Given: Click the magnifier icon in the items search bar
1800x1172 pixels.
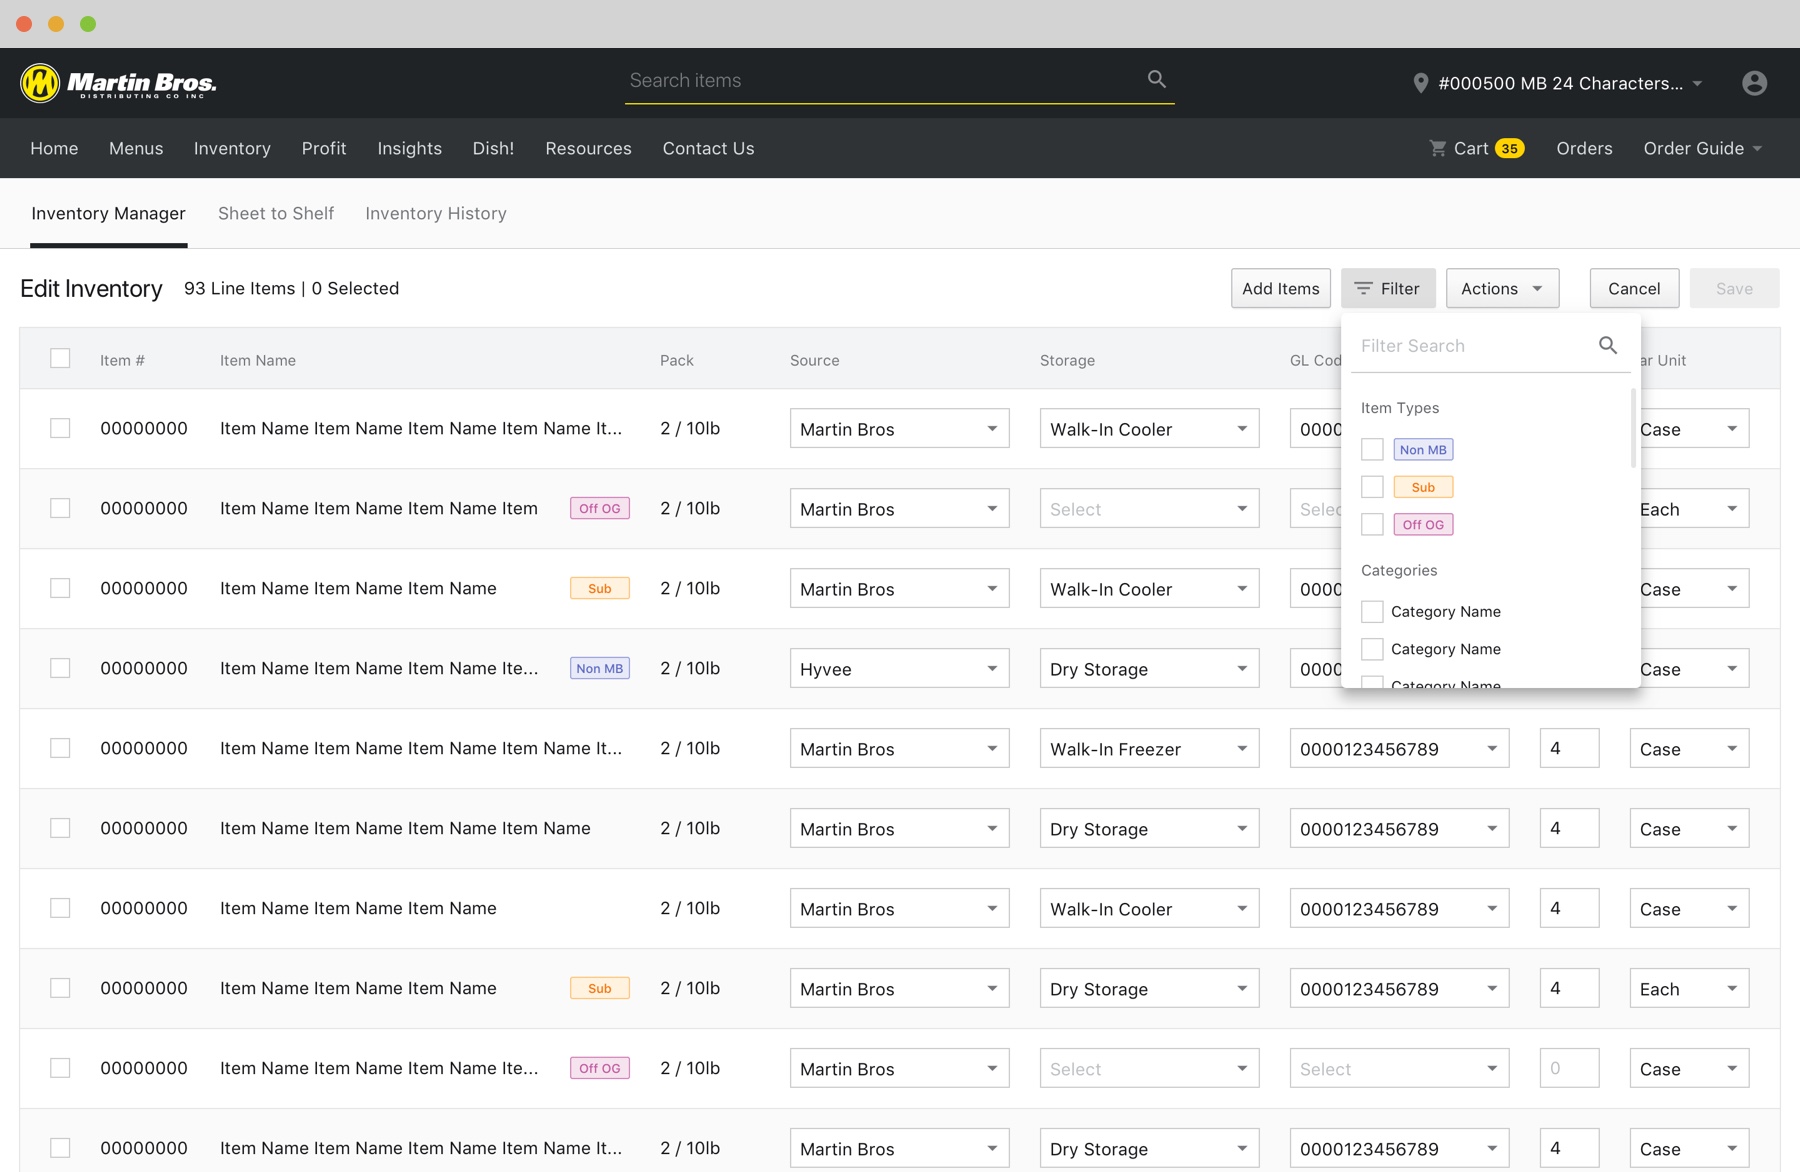Looking at the screenshot, I should point(1156,79).
